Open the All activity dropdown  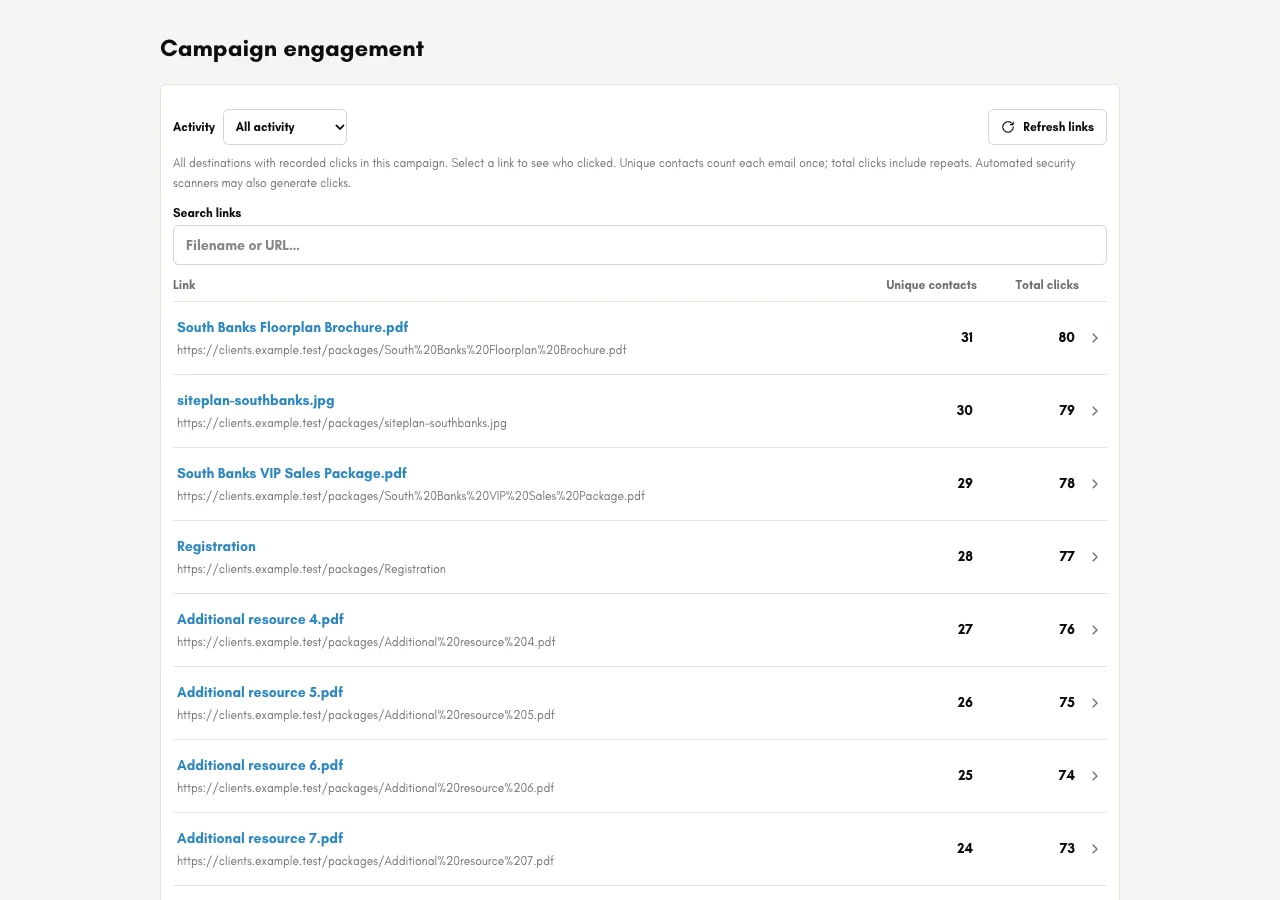(x=285, y=127)
